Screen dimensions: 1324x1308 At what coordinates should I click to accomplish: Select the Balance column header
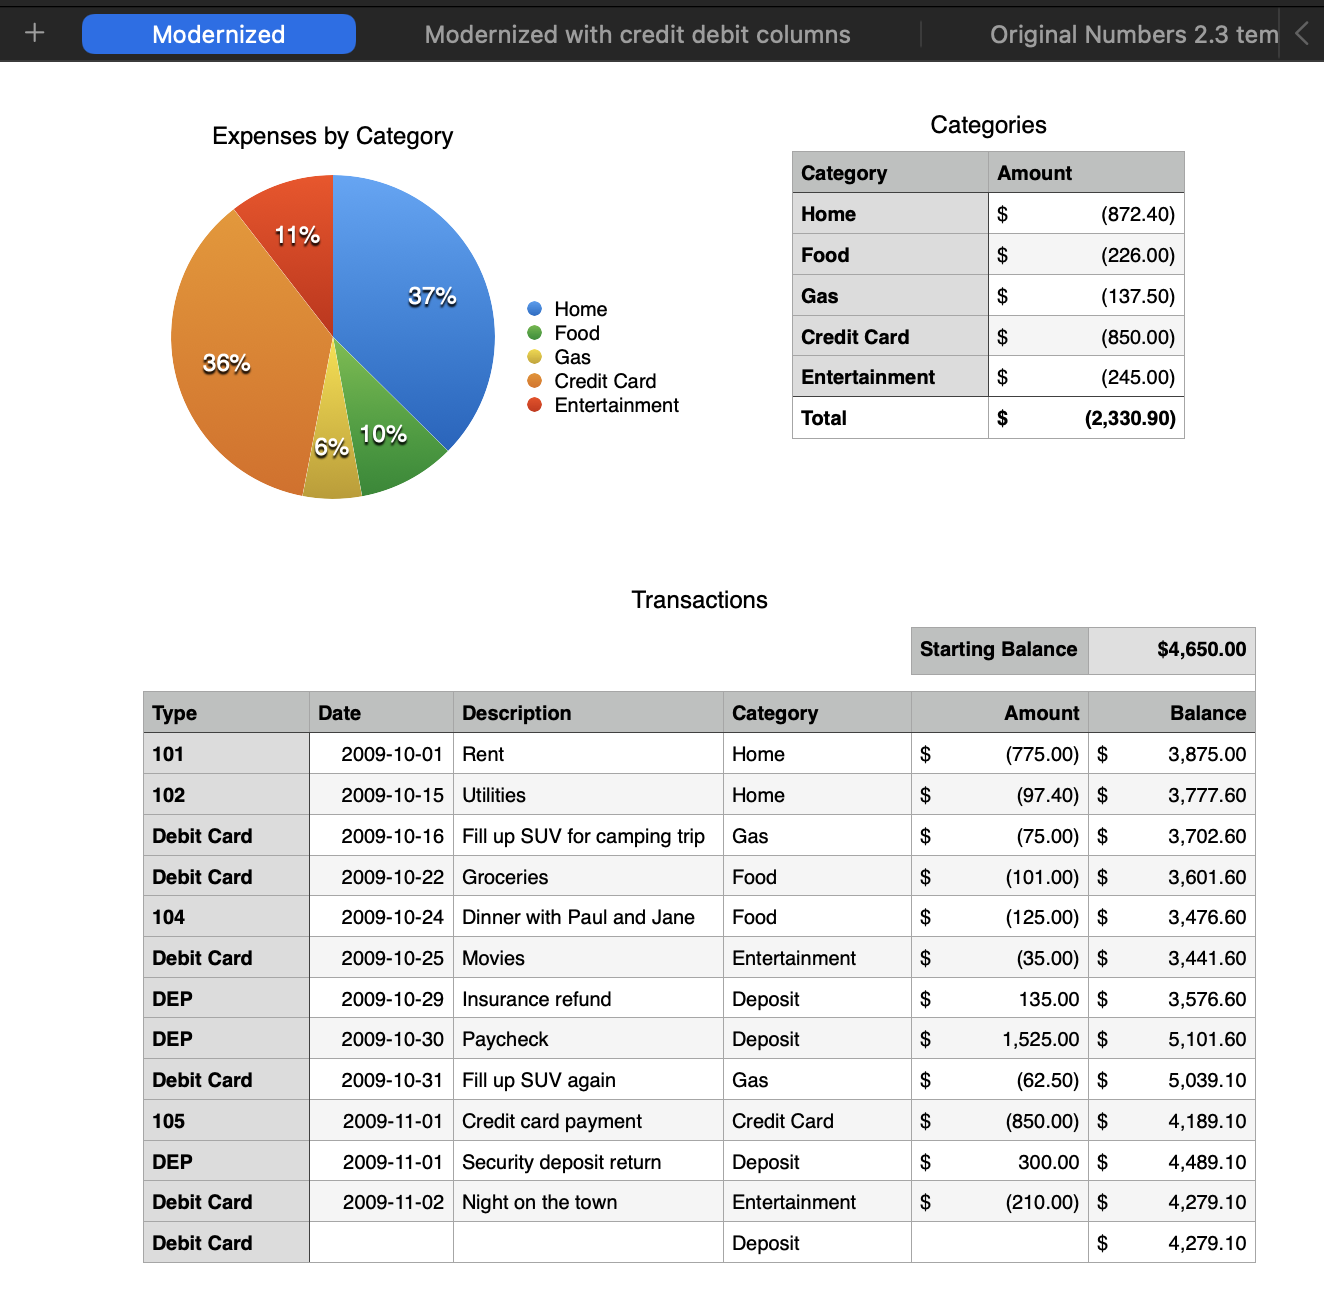(1171, 713)
